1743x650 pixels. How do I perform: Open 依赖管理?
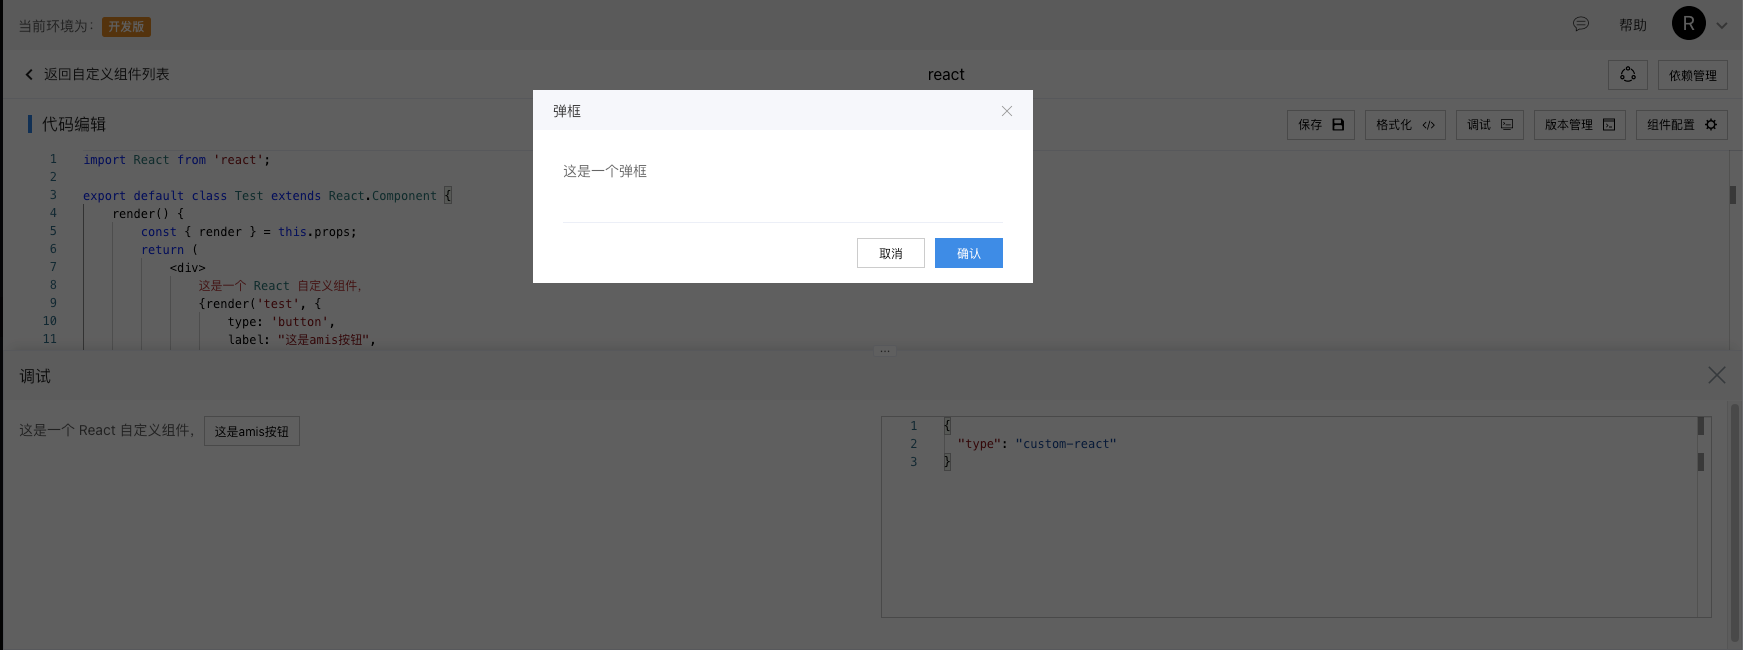pos(1693,75)
